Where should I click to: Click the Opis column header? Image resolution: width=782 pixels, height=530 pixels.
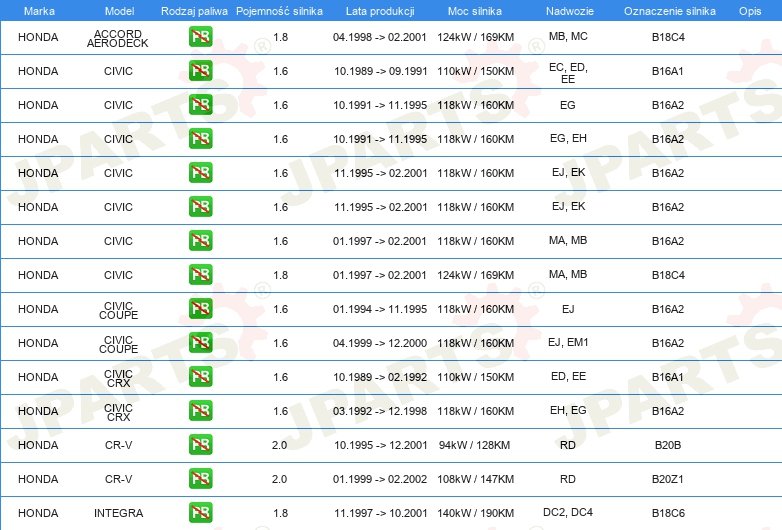(750, 11)
